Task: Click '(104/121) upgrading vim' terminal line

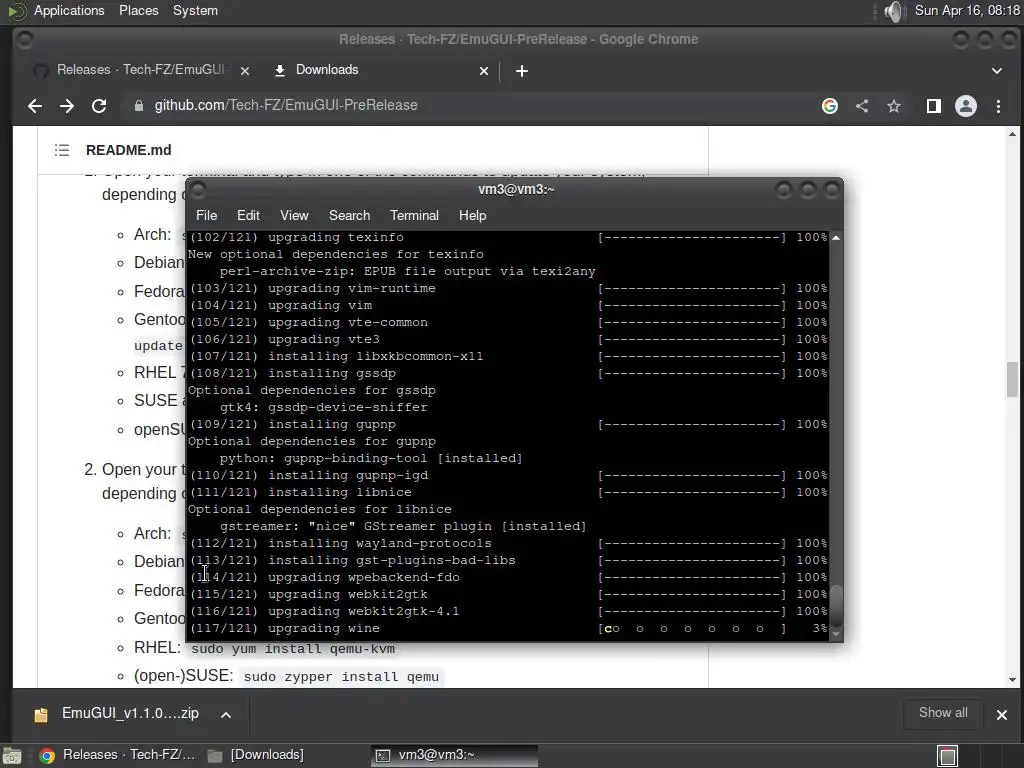Action: click(x=281, y=305)
